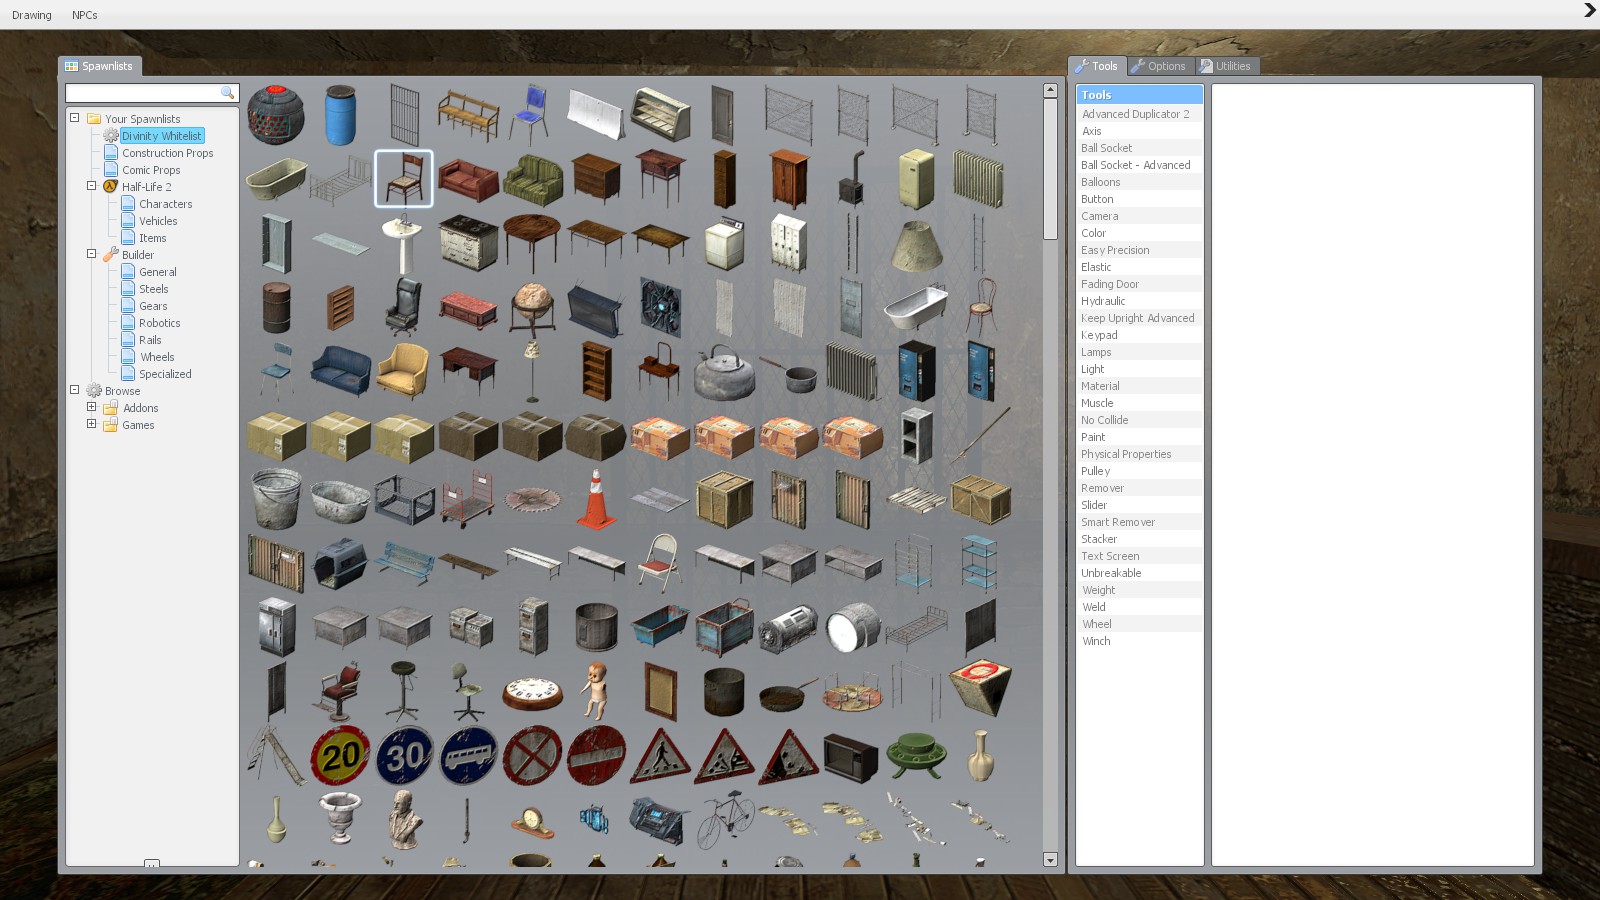Spawn the wall clock face prop
Image resolution: width=1600 pixels, height=900 pixels.
point(532,691)
